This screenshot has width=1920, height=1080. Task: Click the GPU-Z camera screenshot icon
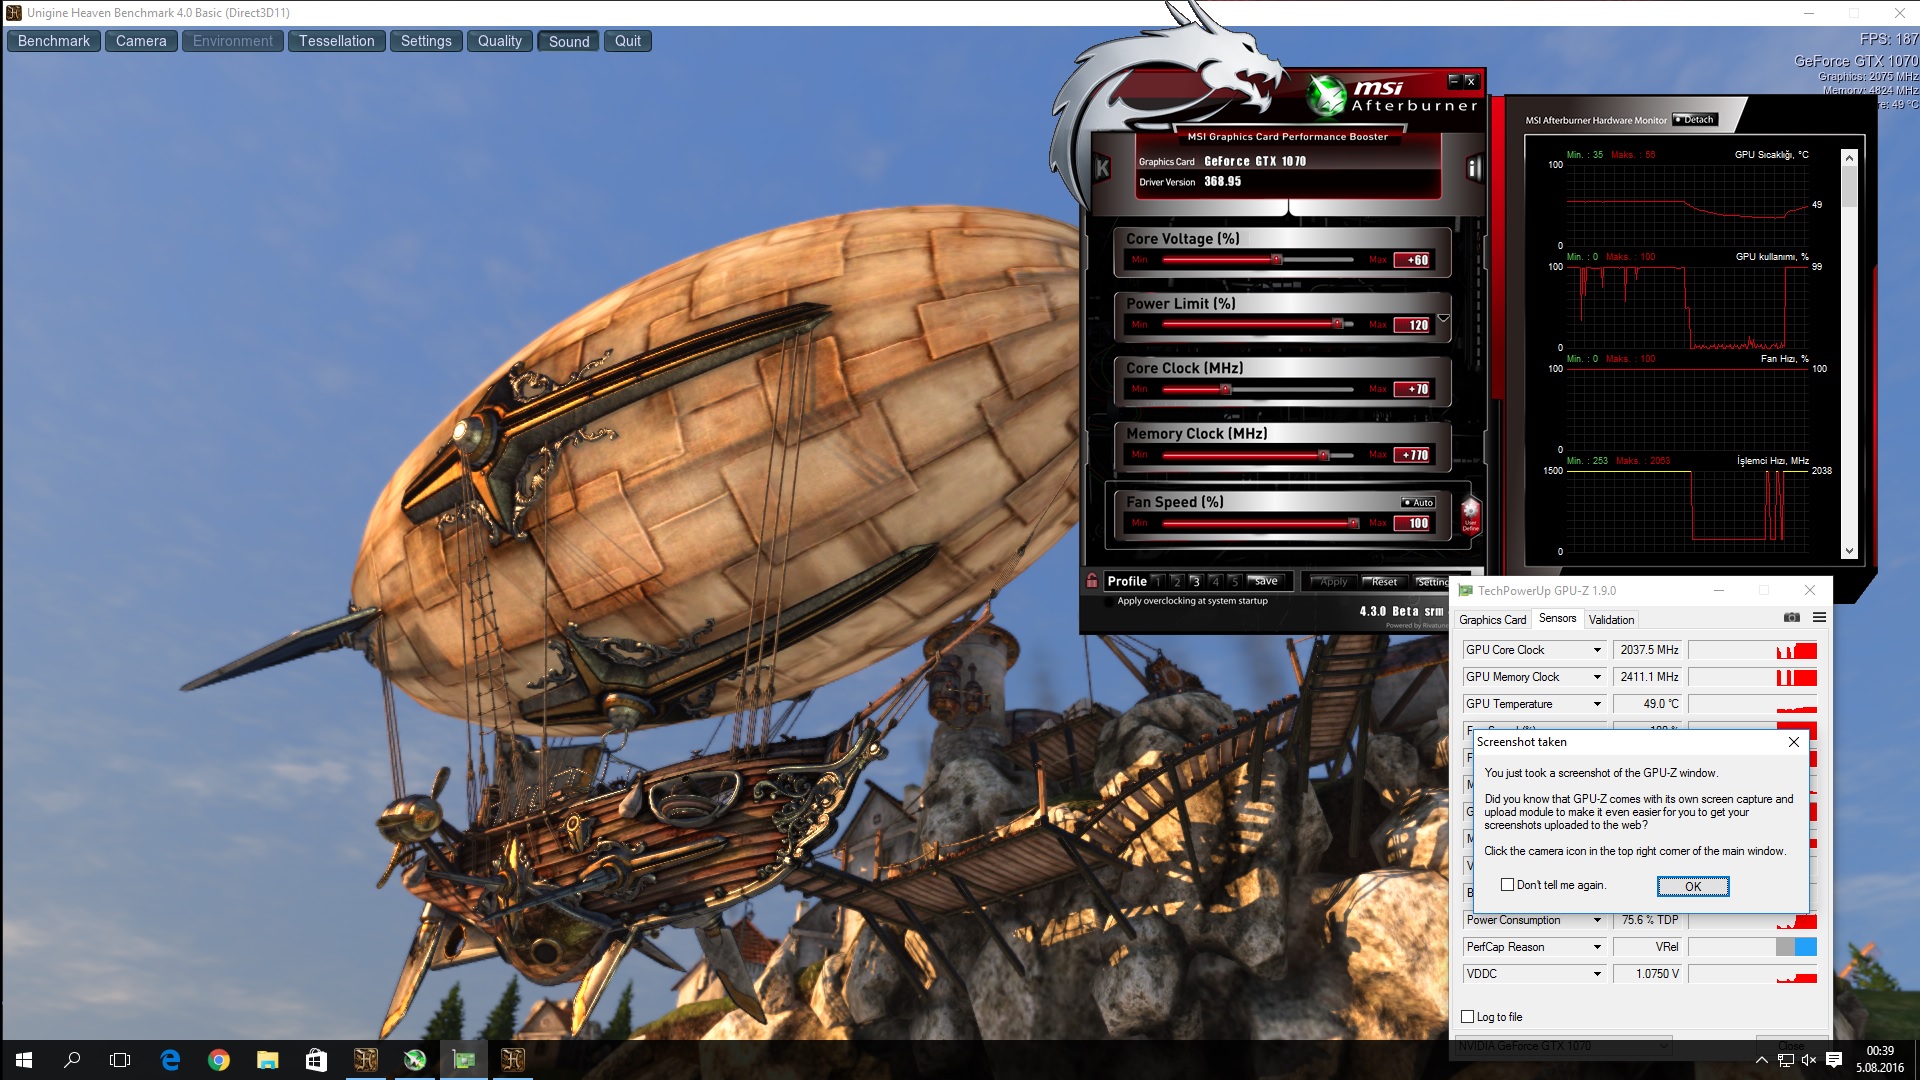1791,618
